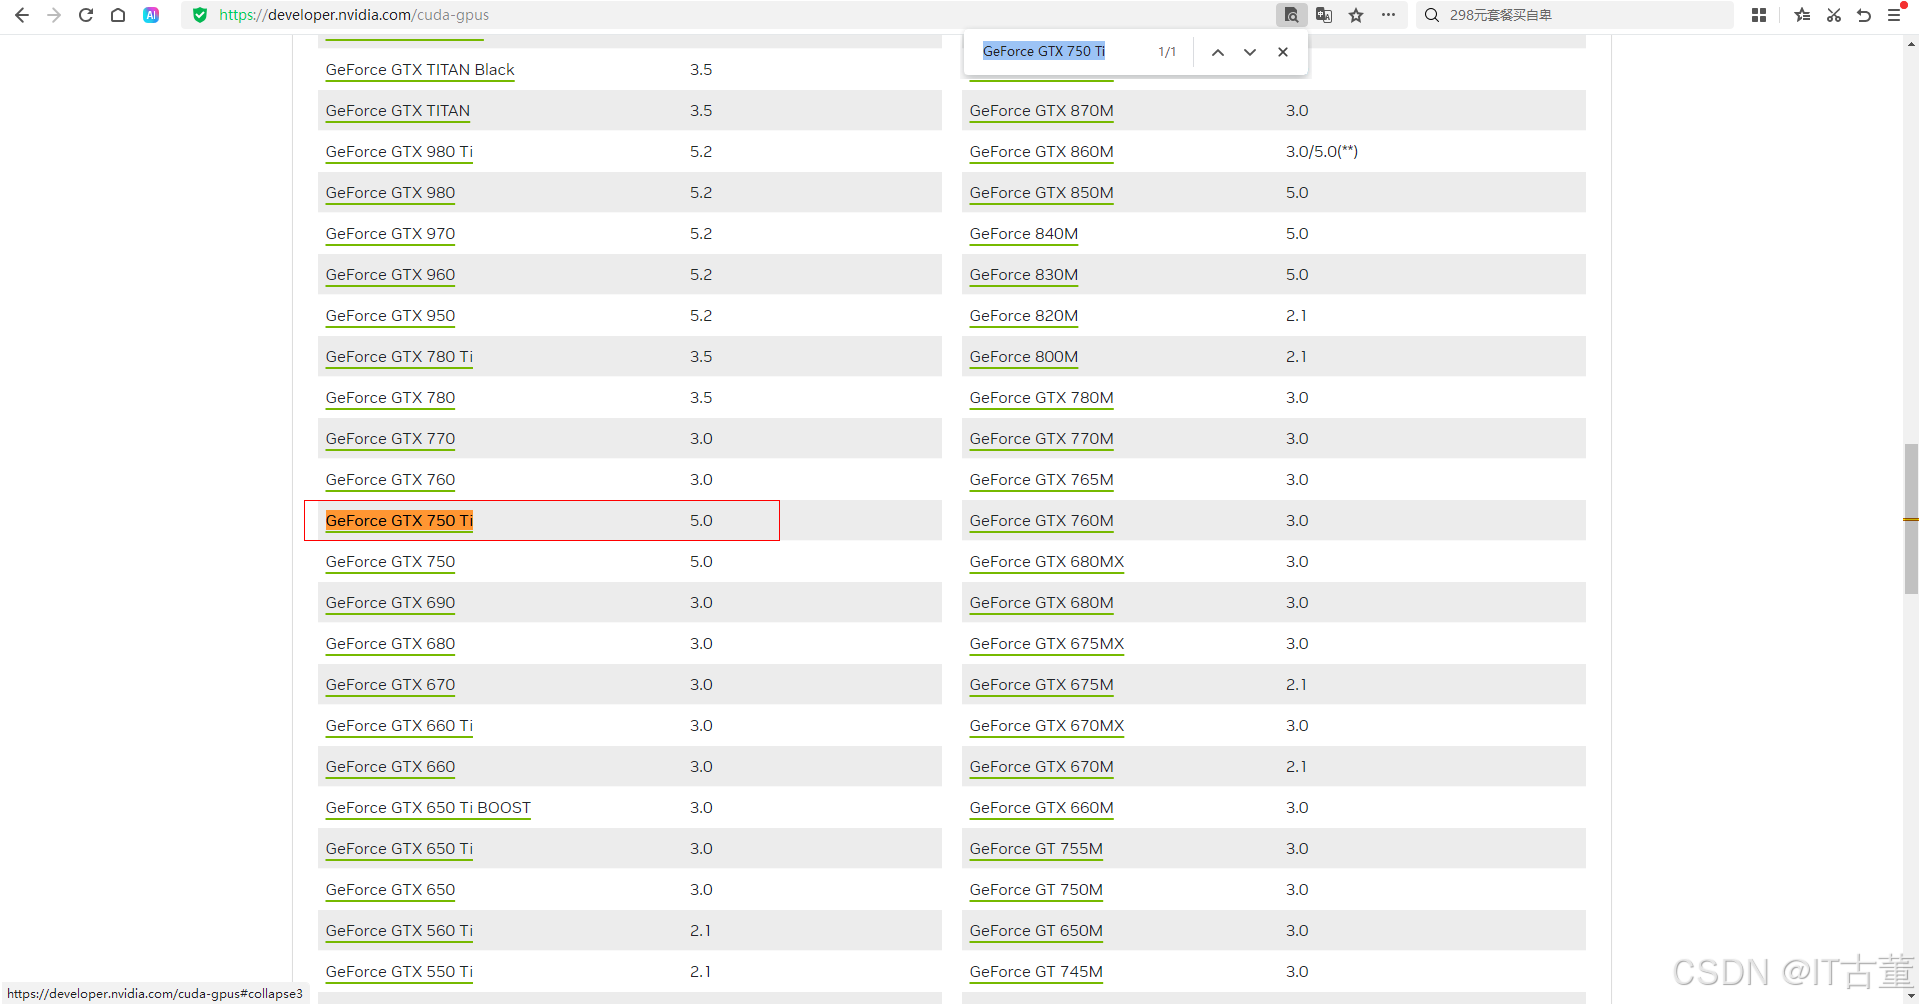Open the GeForce GTX 670MX link
Viewport: 1919px width, 1004px height.
pyautogui.click(x=1047, y=726)
